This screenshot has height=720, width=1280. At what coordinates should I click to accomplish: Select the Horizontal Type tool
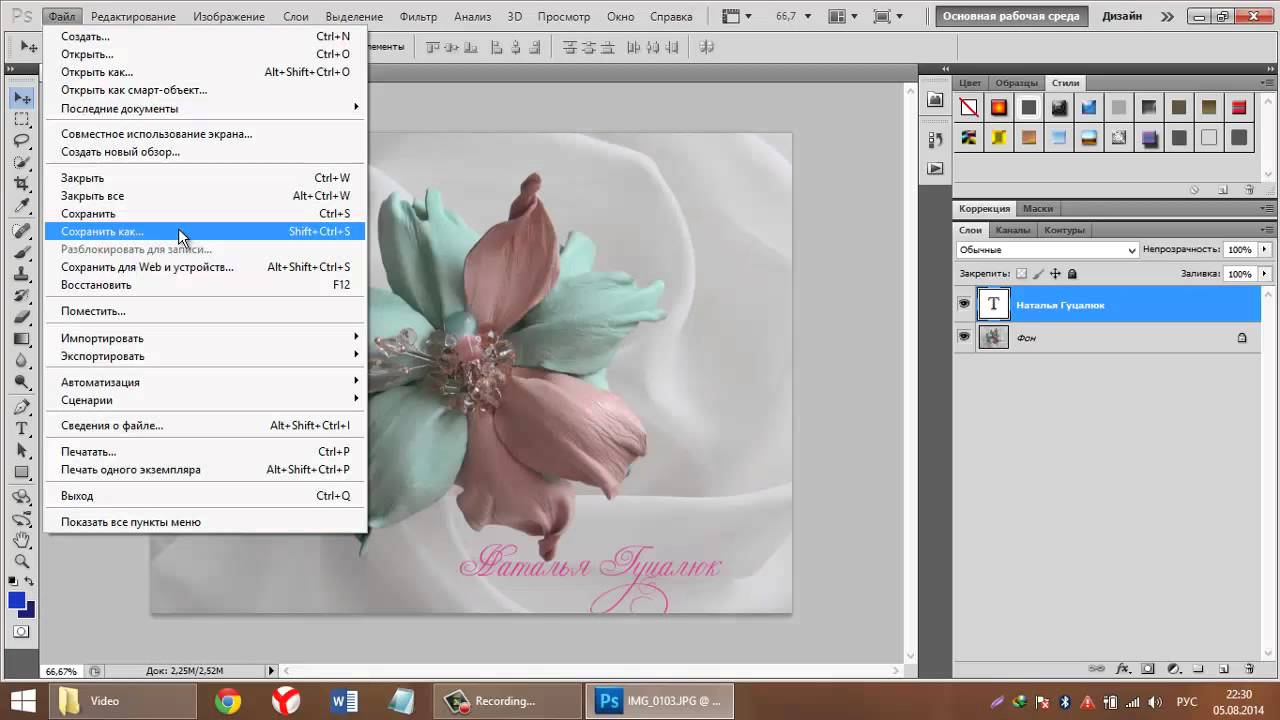21,429
